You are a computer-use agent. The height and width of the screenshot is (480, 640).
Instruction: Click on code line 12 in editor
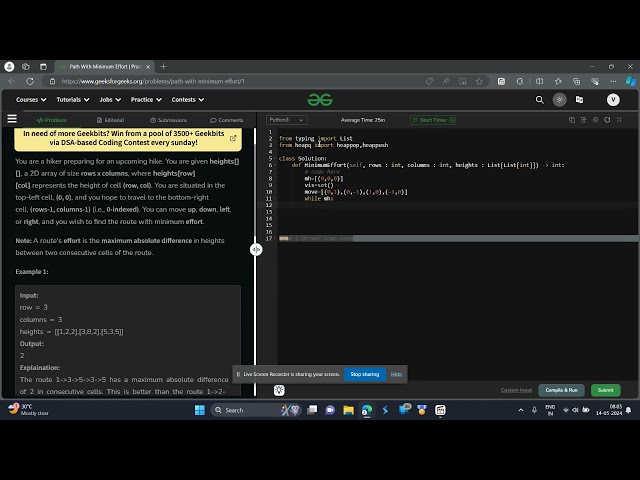[x=457, y=205]
